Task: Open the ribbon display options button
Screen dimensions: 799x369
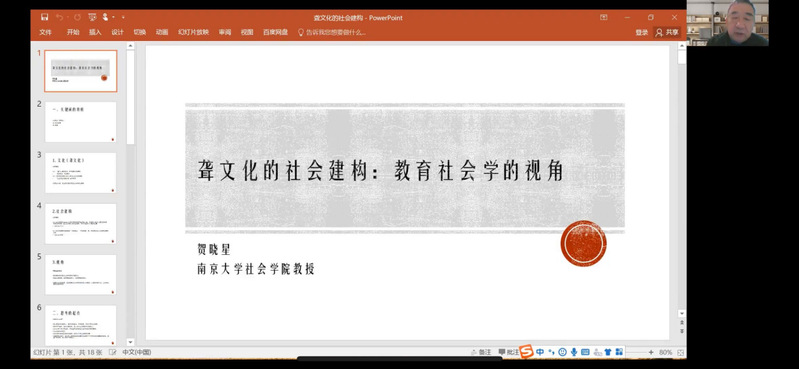Action: tap(604, 17)
